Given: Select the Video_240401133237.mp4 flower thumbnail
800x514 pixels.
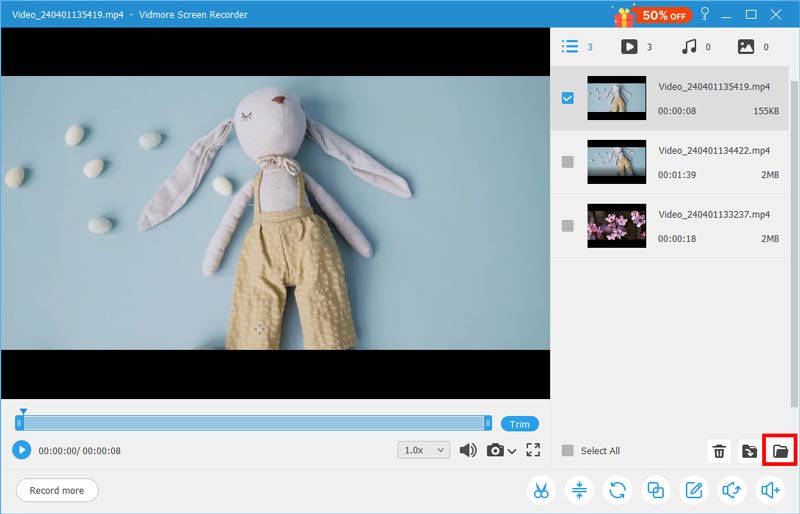Looking at the screenshot, I should pyautogui.click(x=617, y=226).
